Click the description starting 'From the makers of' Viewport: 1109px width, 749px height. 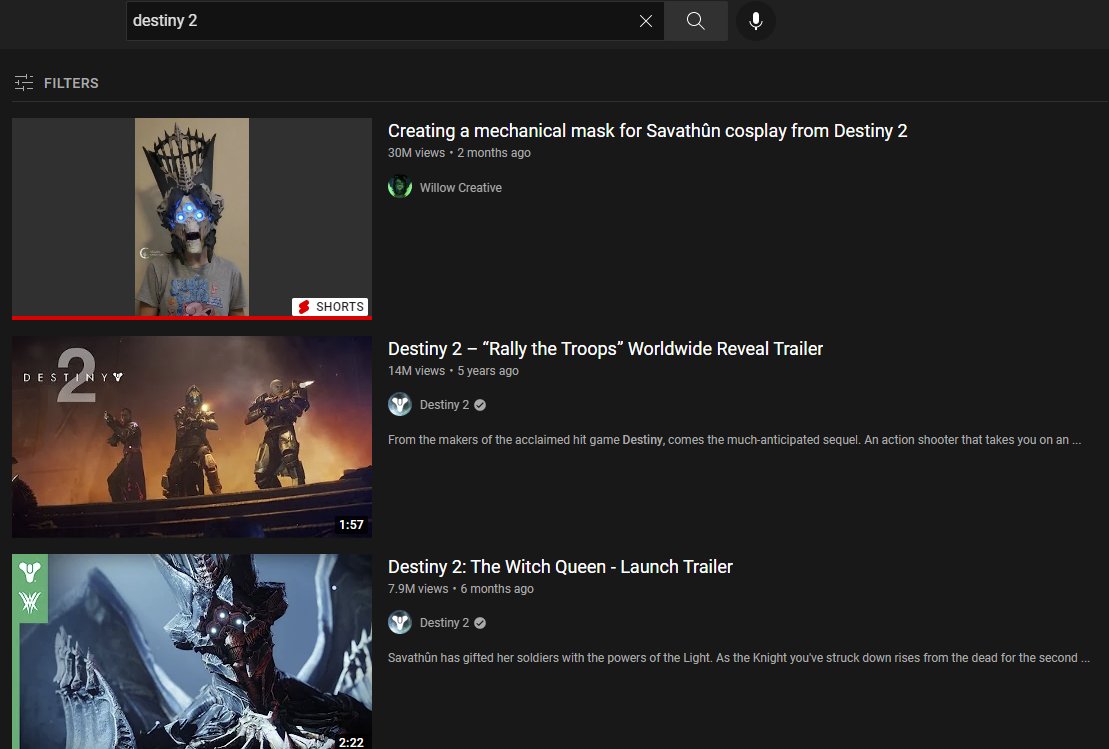pos(734,440)
